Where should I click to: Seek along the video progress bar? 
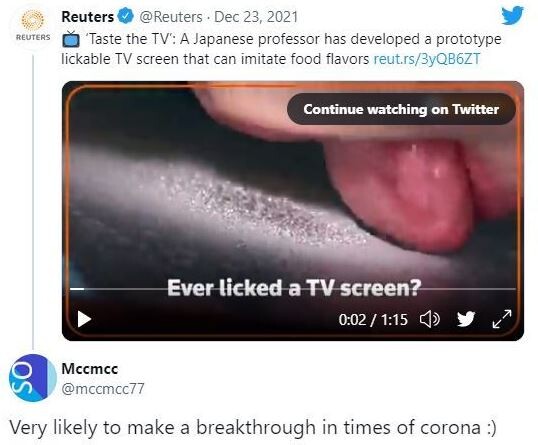coord(293,289)
